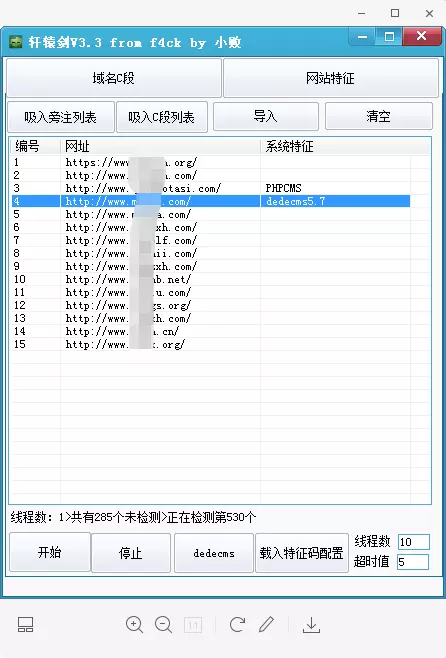Image resolution: width=446 pixels, height=658 pixels.
Task: Start scanning with the 开始 button
Action: (x=50, y=552)
